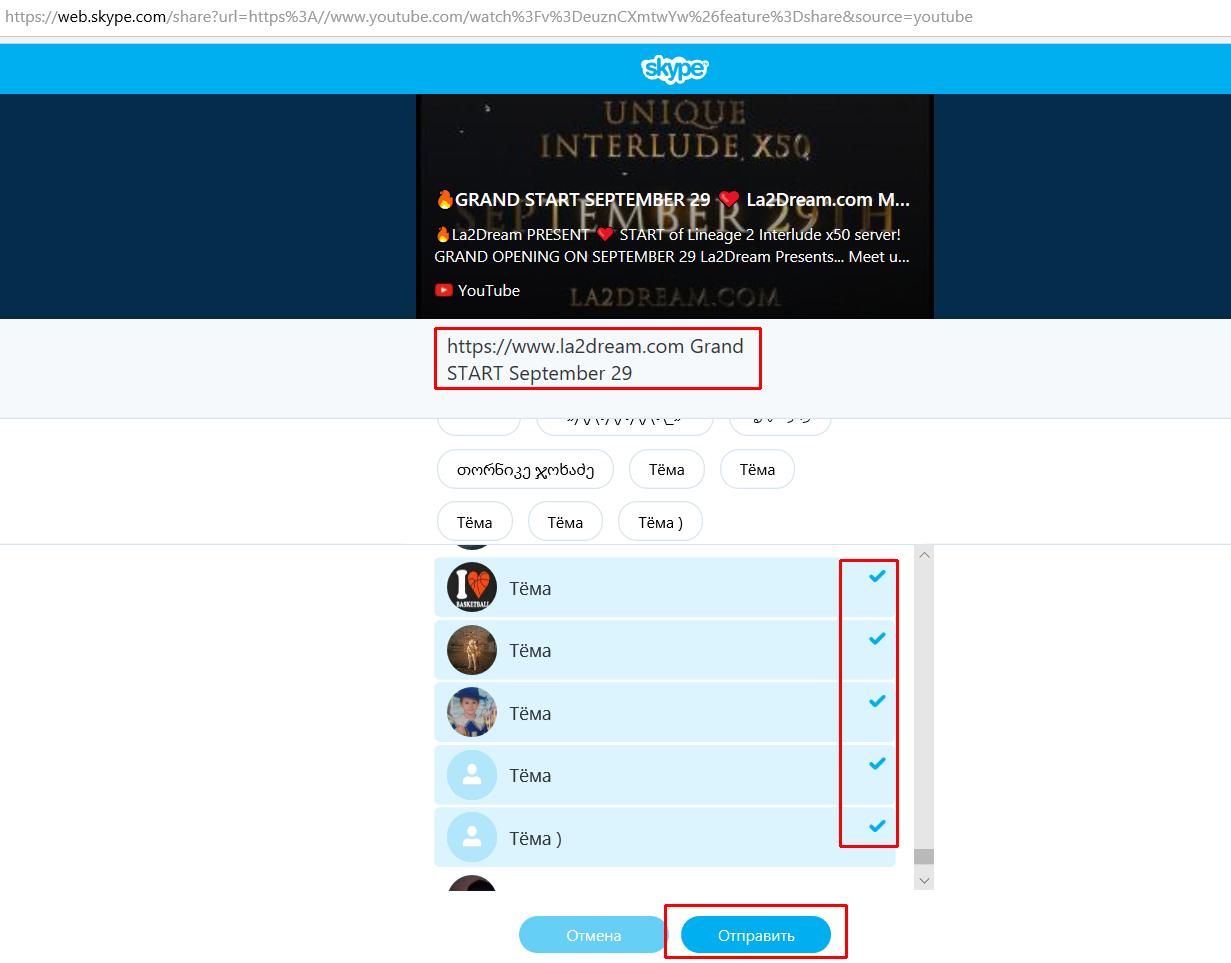Click the default avatar beside "Тёма )" row

click(x=472, y=837)
